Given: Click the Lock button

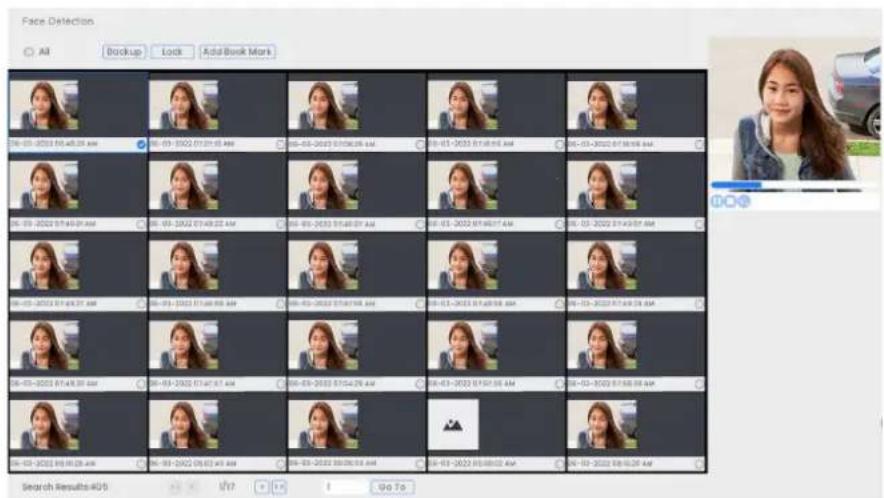Looking at the screenshot, I should (173, 52).
